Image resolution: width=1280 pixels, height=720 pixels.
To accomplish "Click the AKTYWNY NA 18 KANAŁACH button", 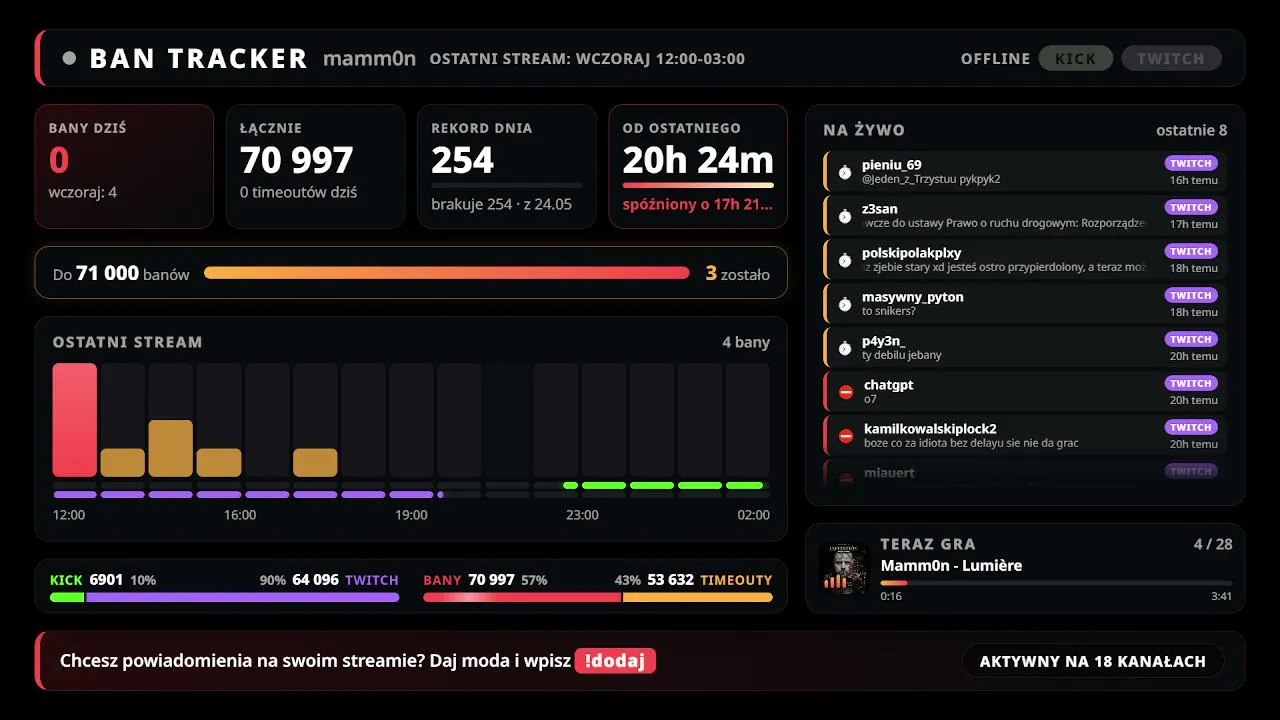I will 1093,661.
